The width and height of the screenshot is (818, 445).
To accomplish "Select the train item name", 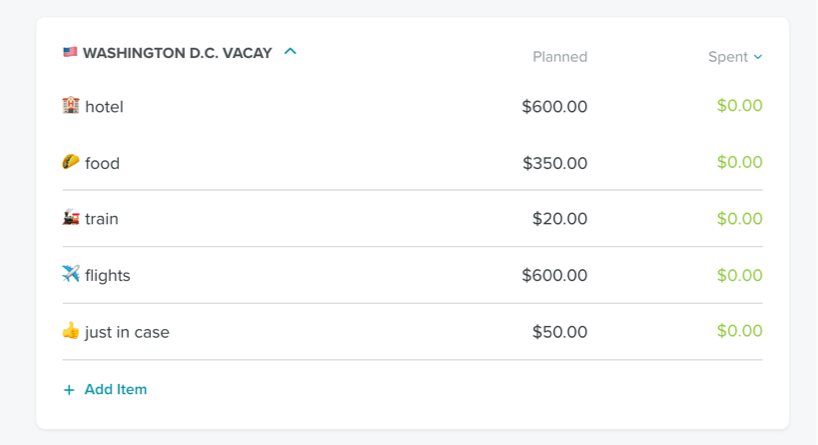I will point(102,219).
